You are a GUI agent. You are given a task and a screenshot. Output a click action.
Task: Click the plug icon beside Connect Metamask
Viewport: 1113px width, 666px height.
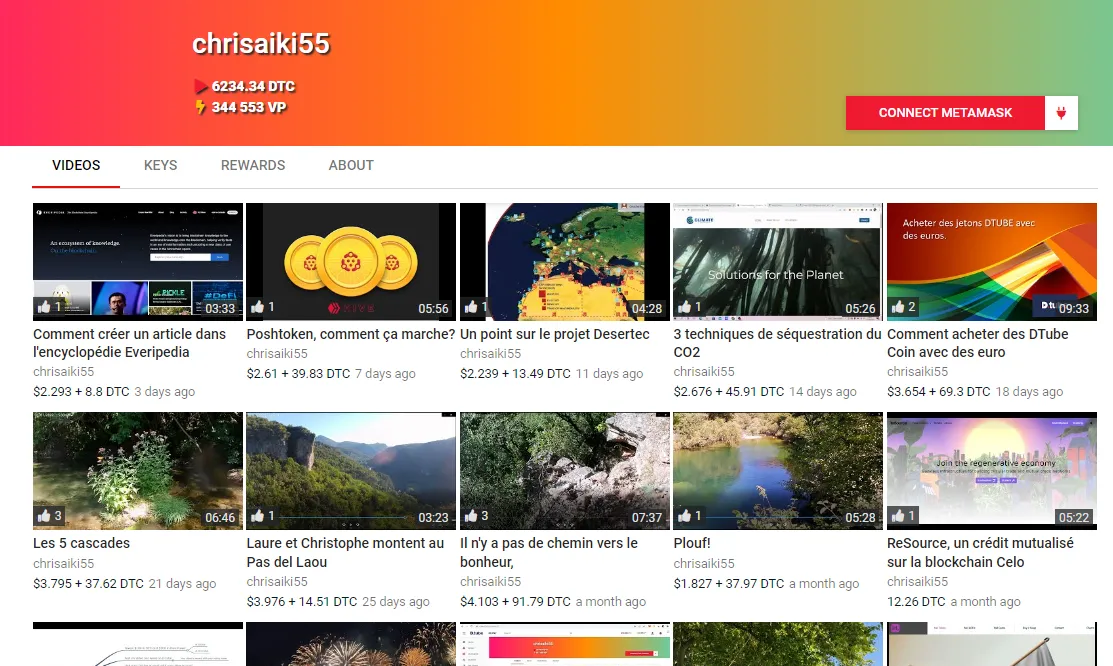click(1061, 113)
